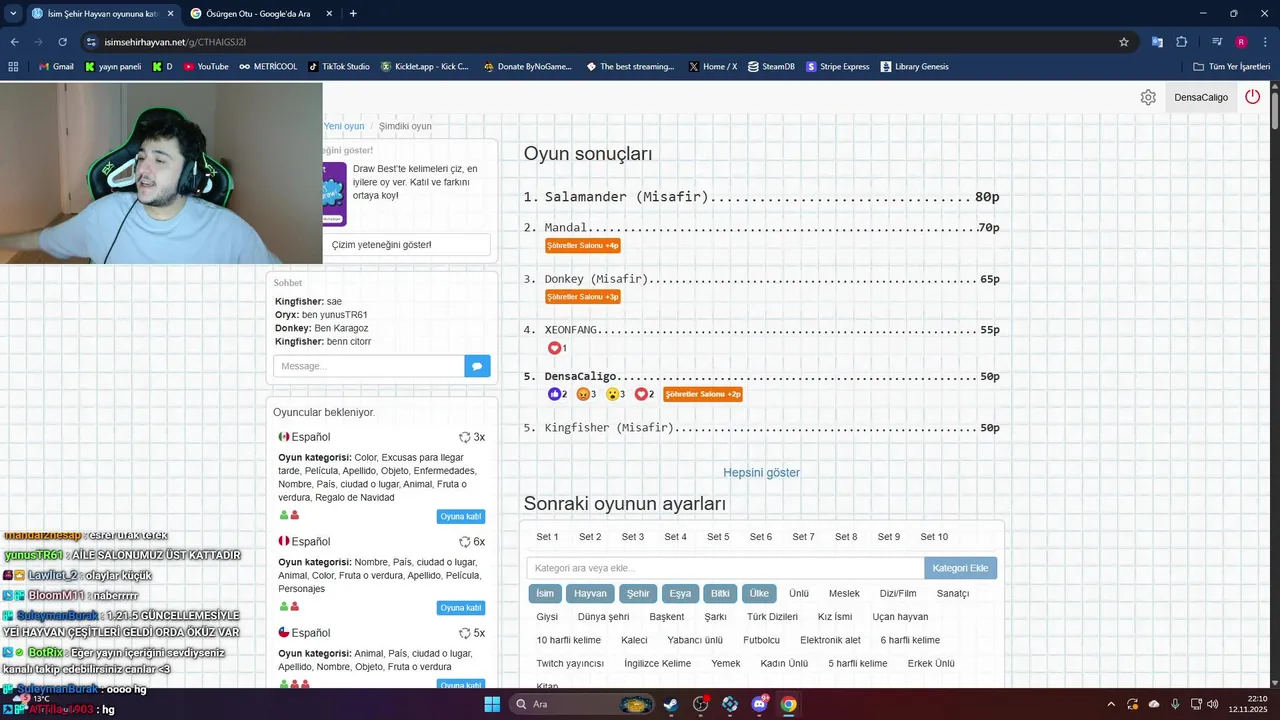Viewport: 1280px width, 720px height.
Task: Open the settings gear icon
Action: pyautogui.click(x=1148, y=97)
